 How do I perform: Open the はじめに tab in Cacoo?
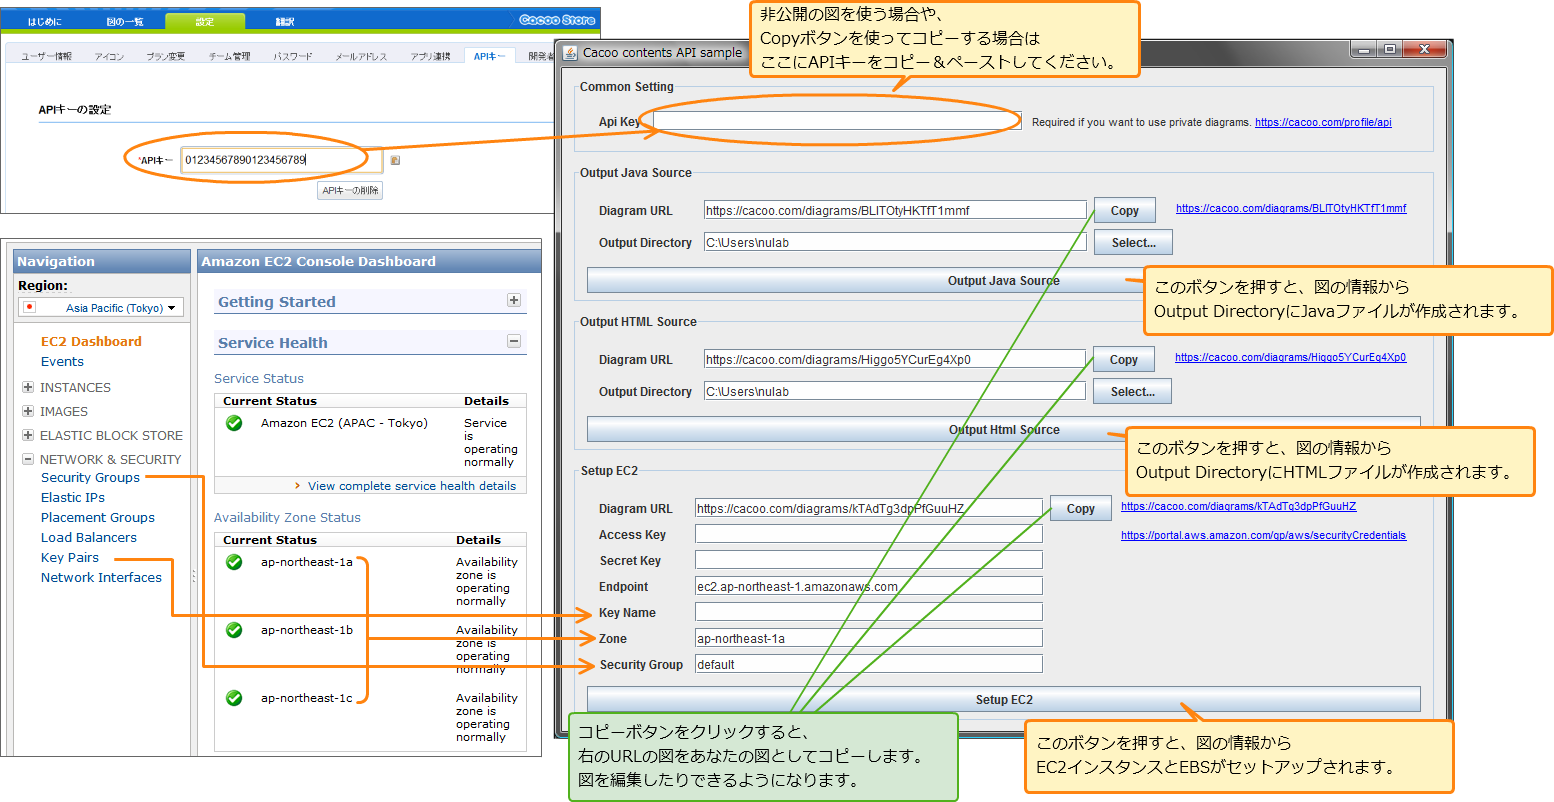click(x=44, y=21)
